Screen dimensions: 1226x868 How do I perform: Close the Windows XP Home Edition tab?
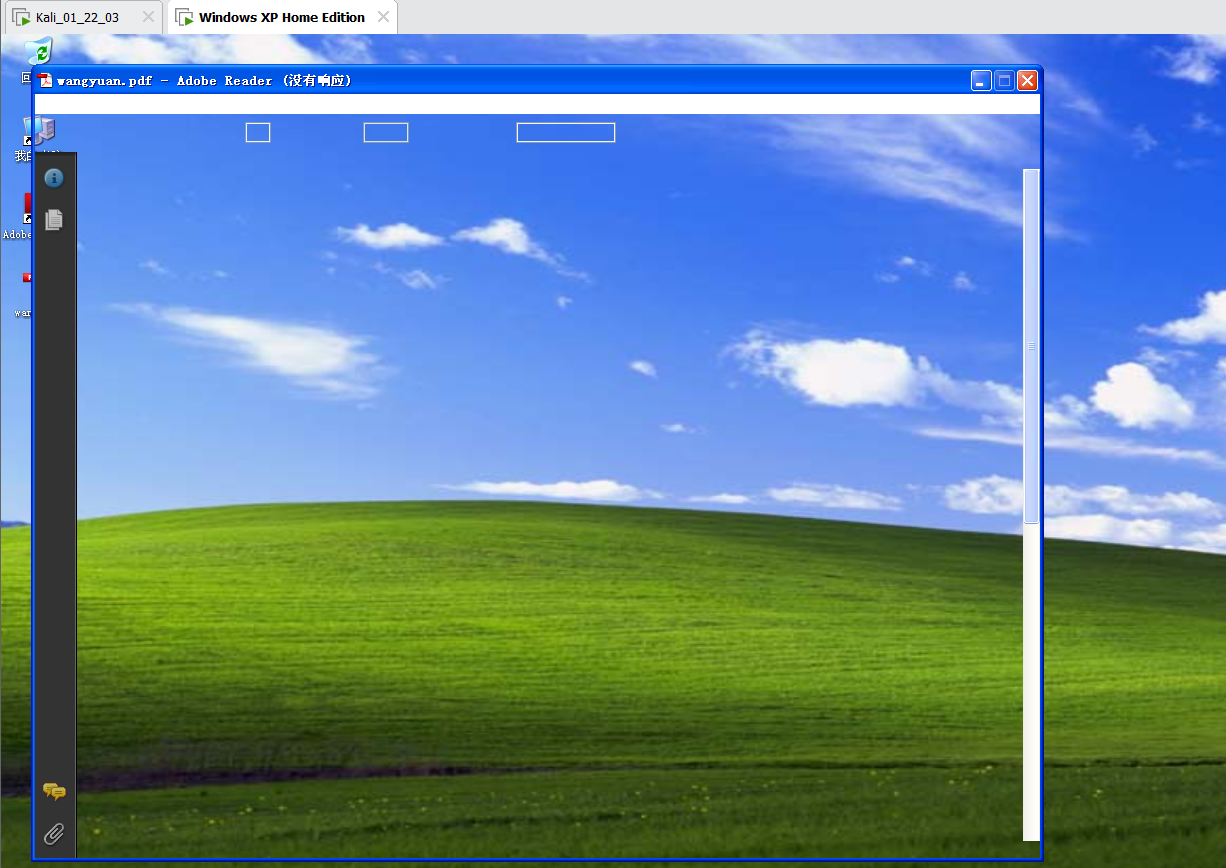click(385, 17)
